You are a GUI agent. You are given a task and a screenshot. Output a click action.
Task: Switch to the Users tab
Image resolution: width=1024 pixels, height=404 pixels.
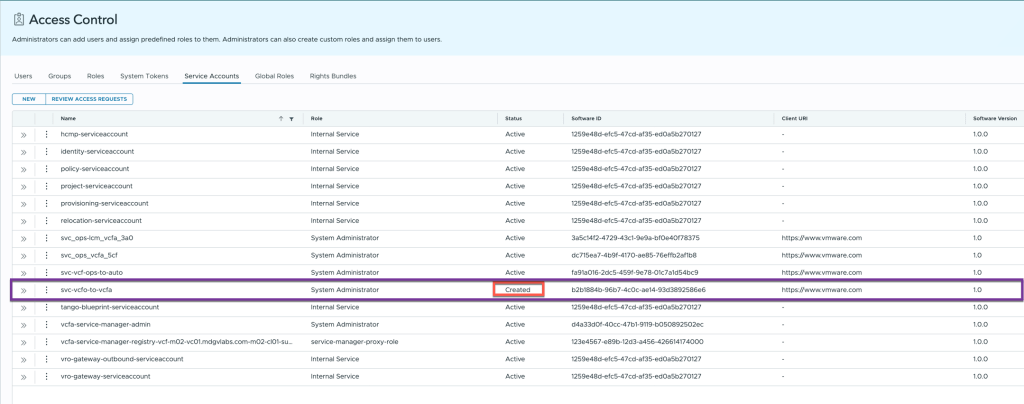(x=23, y=76)
